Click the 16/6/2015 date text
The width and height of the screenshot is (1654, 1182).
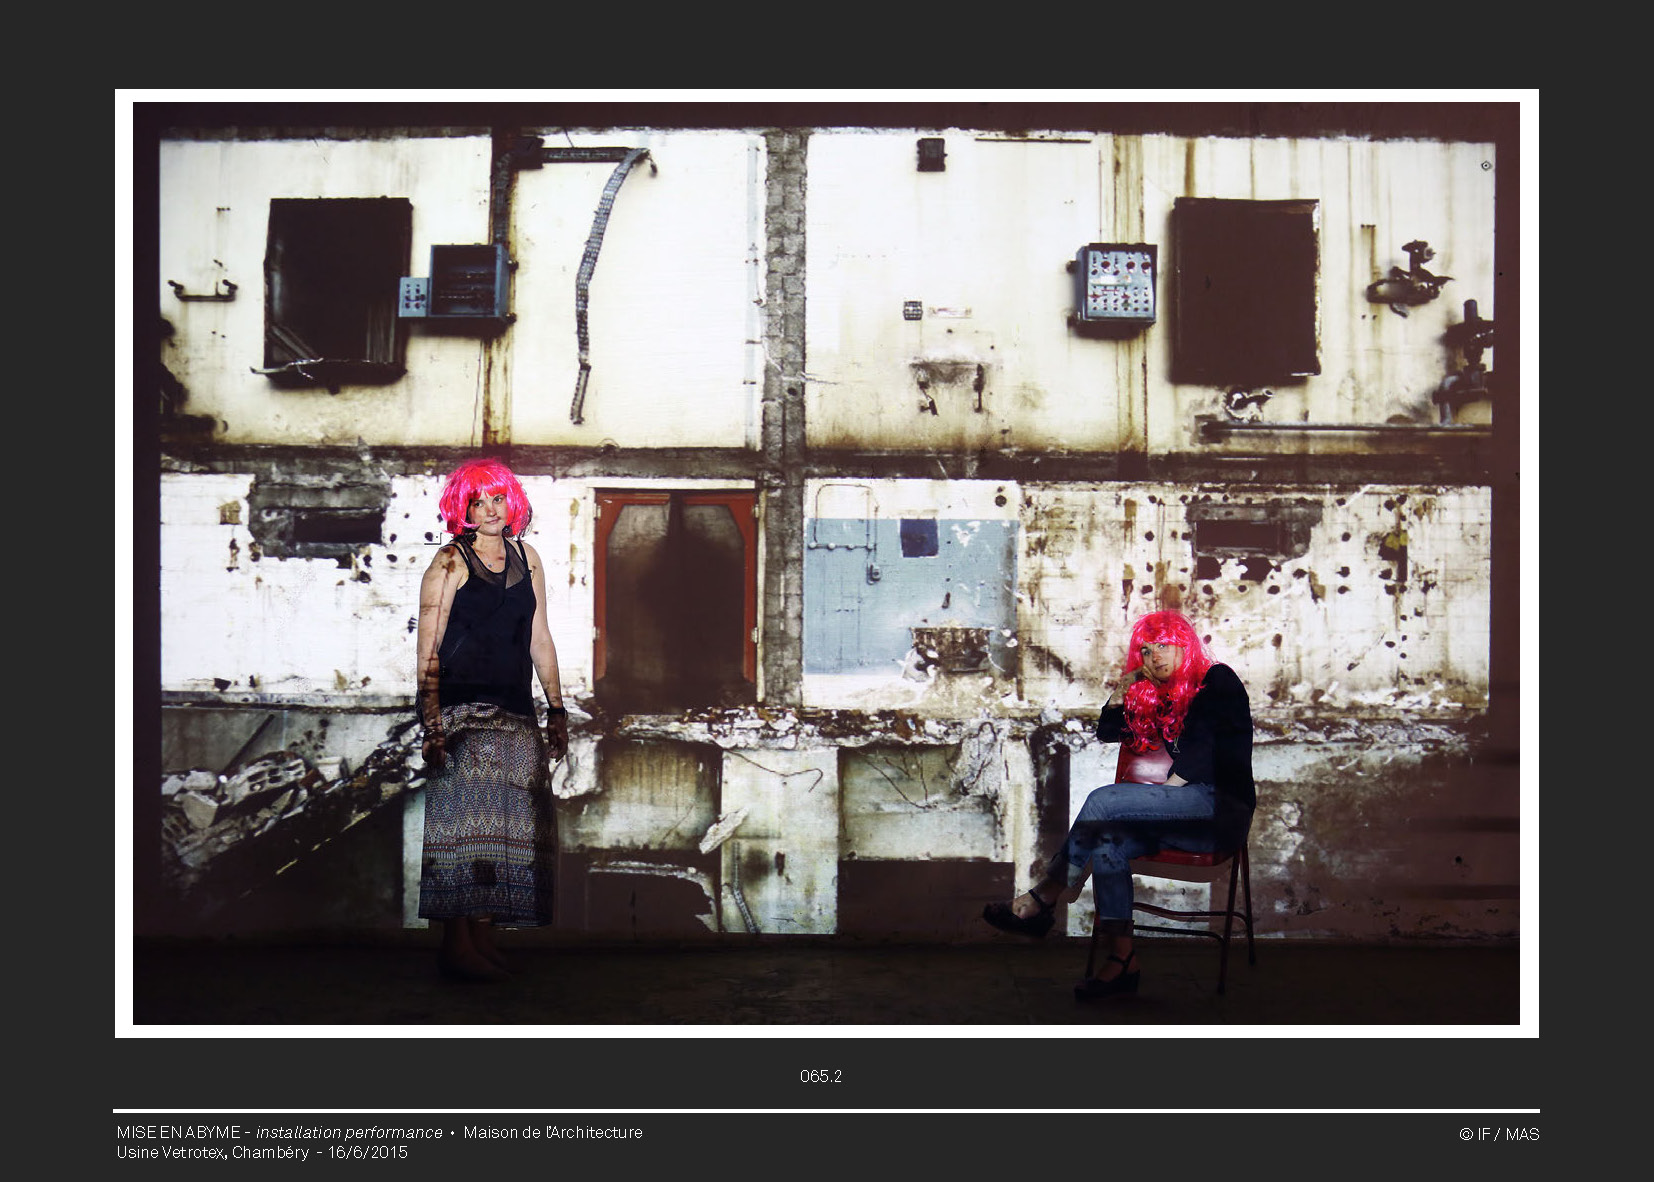tap(368, 1152)
